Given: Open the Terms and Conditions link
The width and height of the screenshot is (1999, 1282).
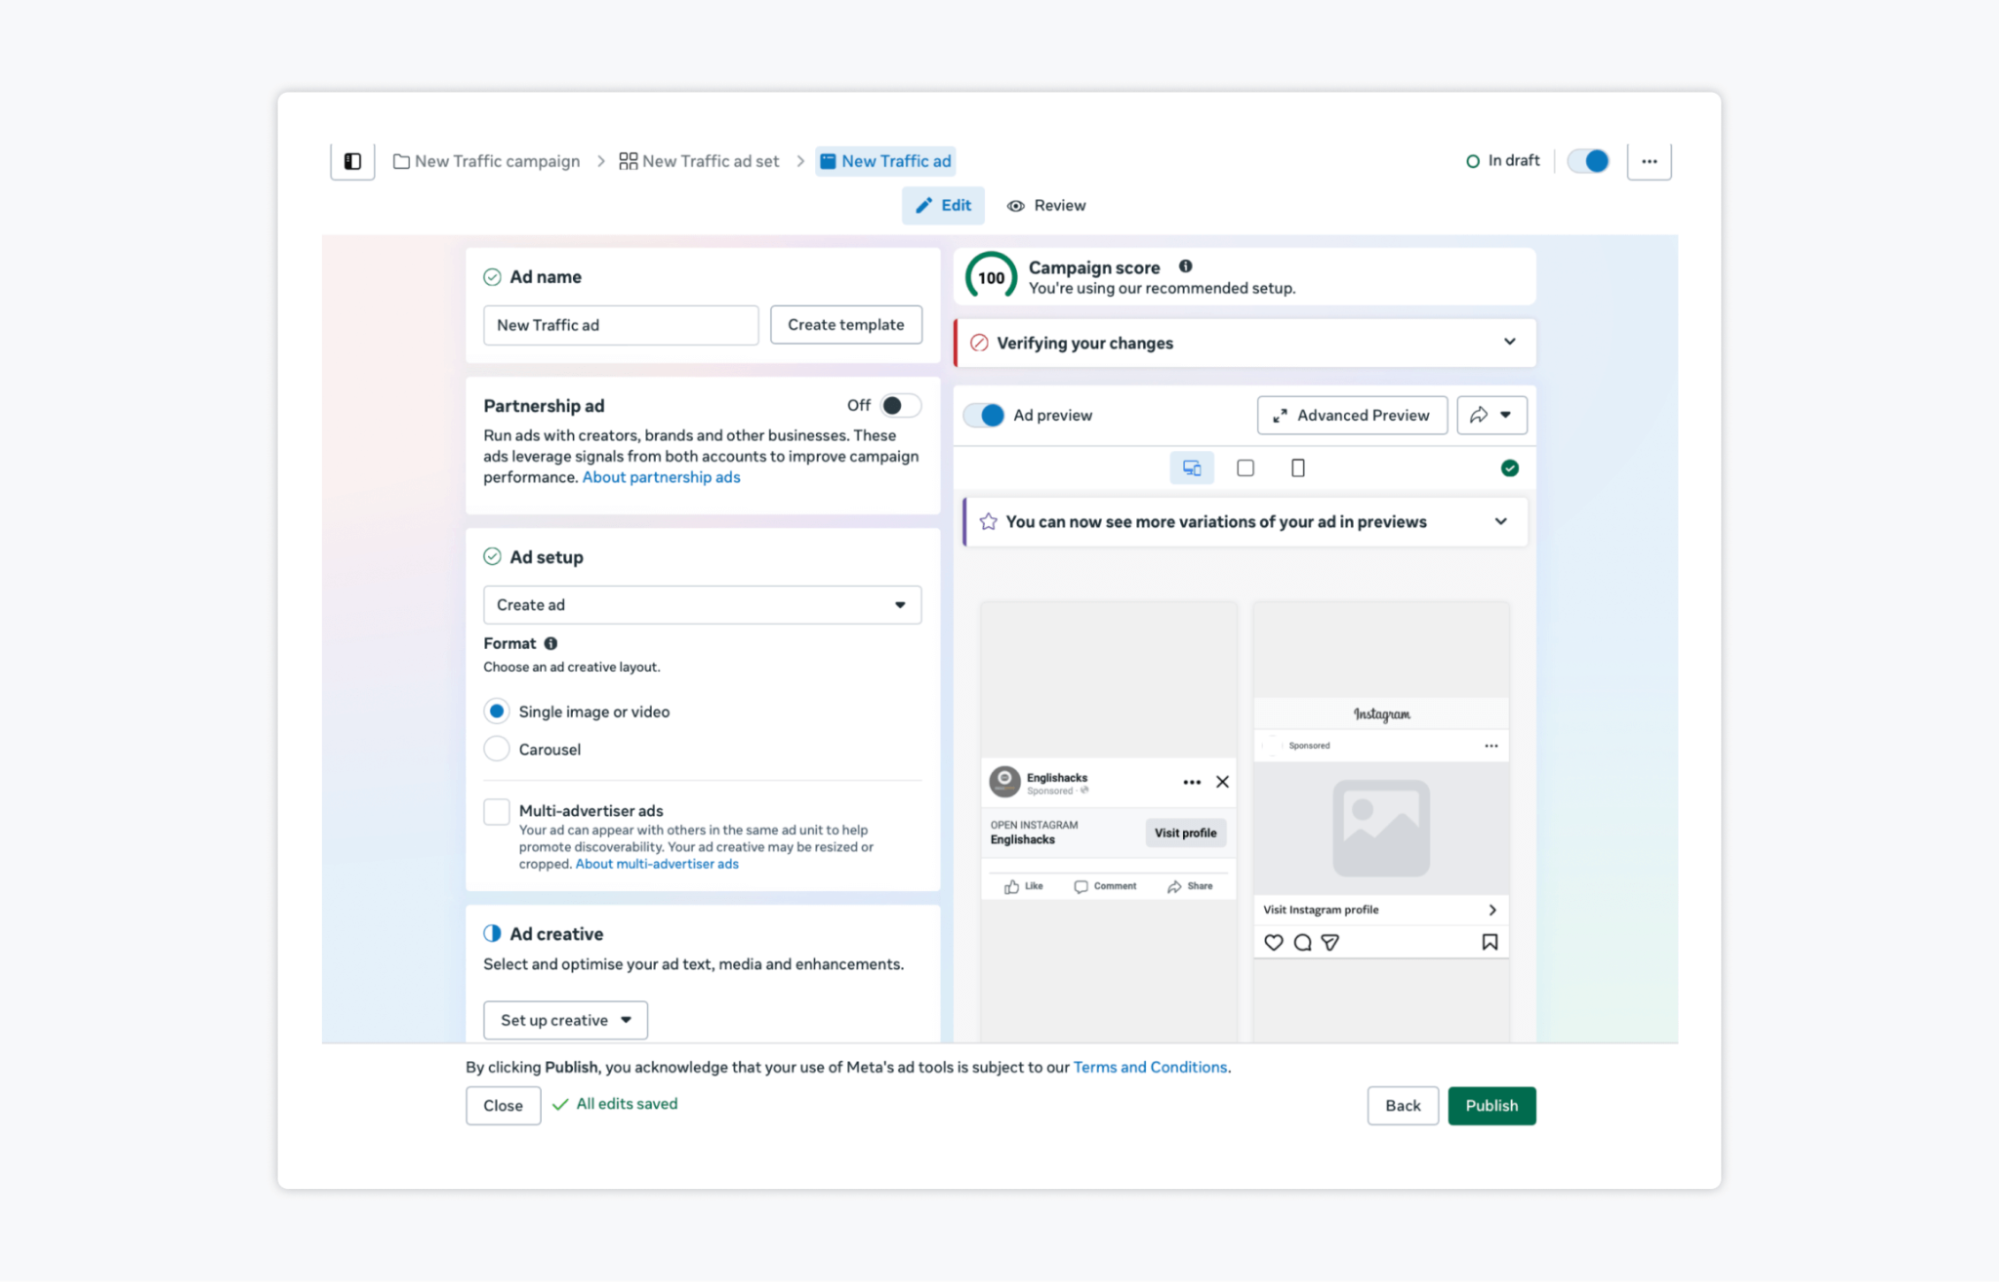Looking at the screenshot, I should click(1149, 1067).
